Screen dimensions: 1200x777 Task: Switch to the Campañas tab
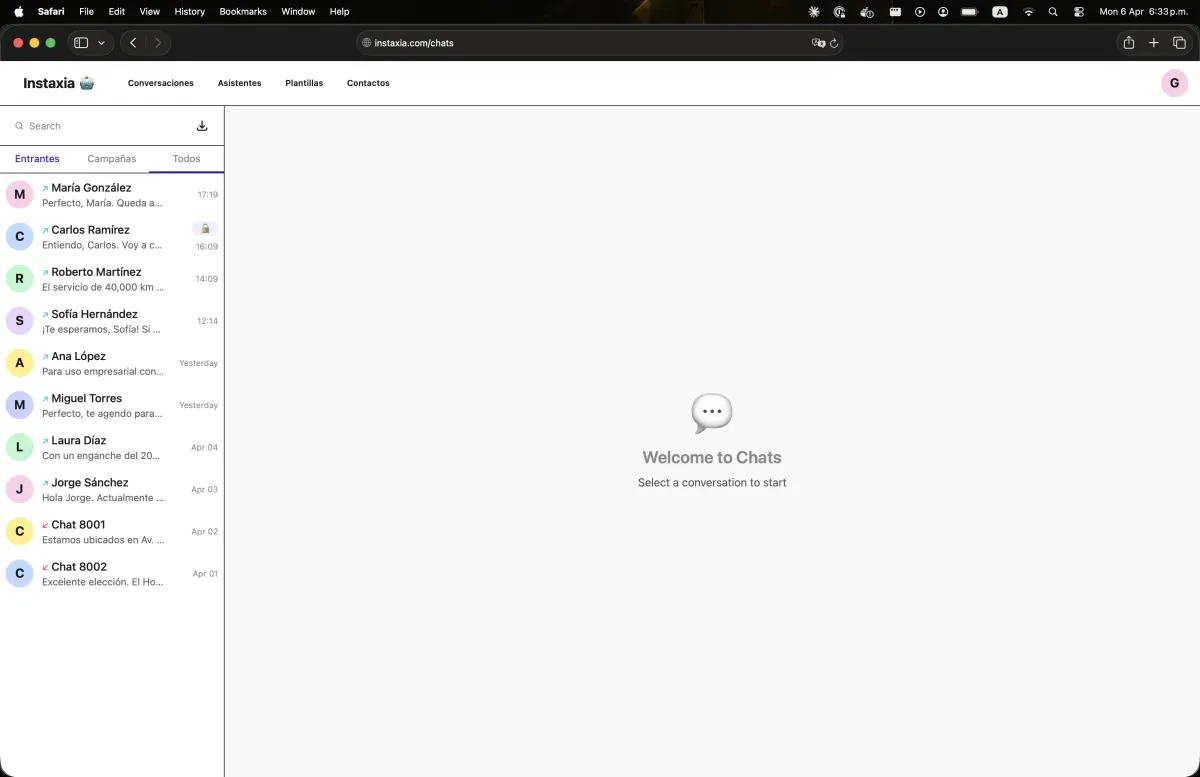[111, 158]
